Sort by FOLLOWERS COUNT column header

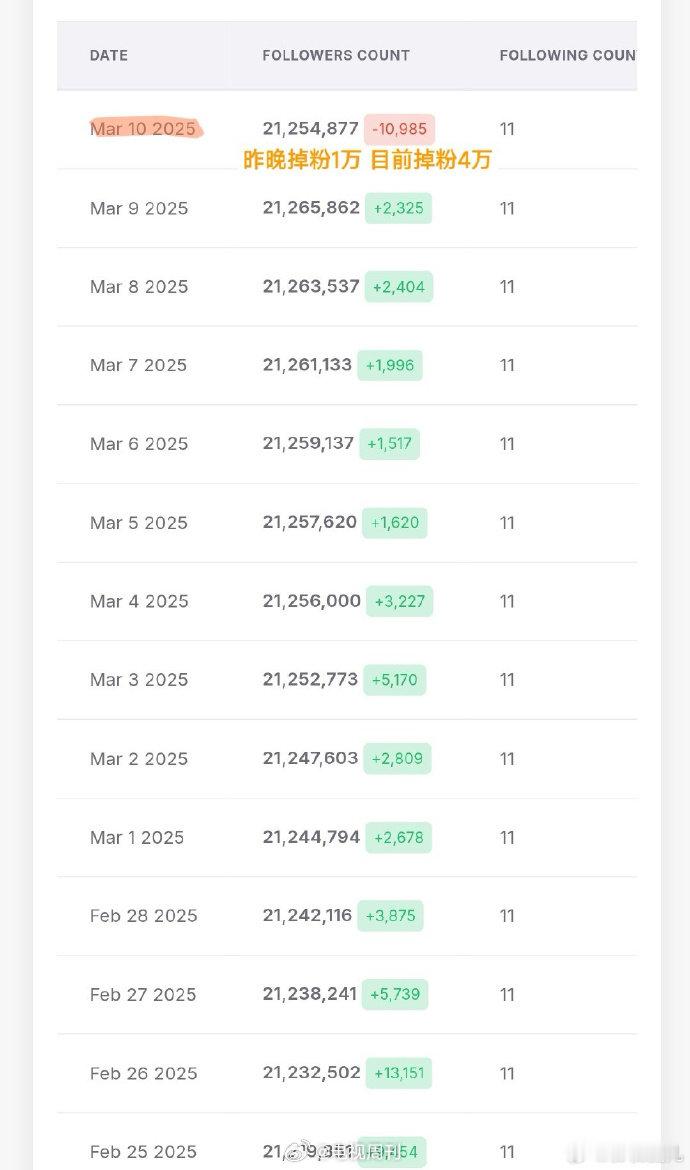pos(336,55)
